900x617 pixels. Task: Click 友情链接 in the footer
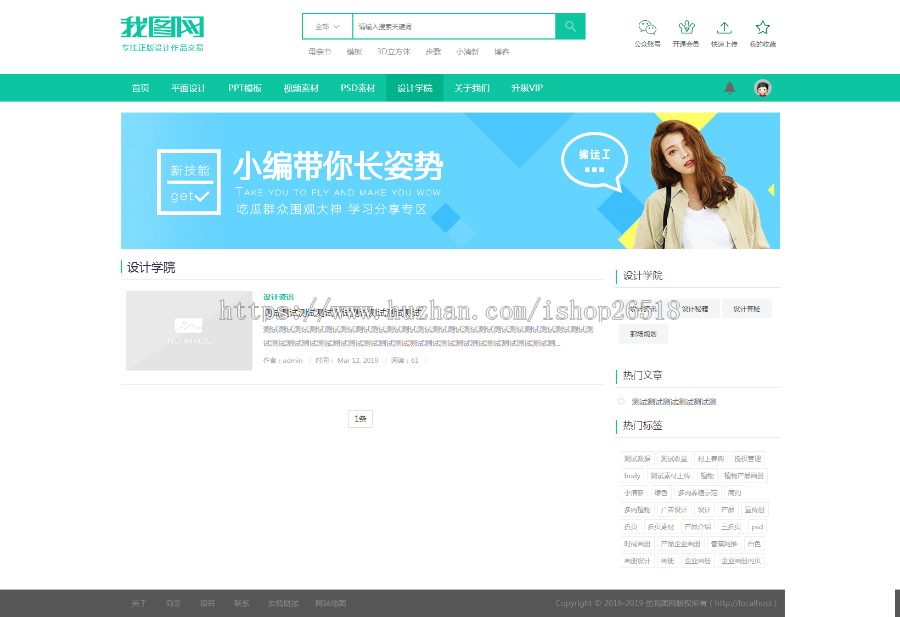(x=283, y=603)
